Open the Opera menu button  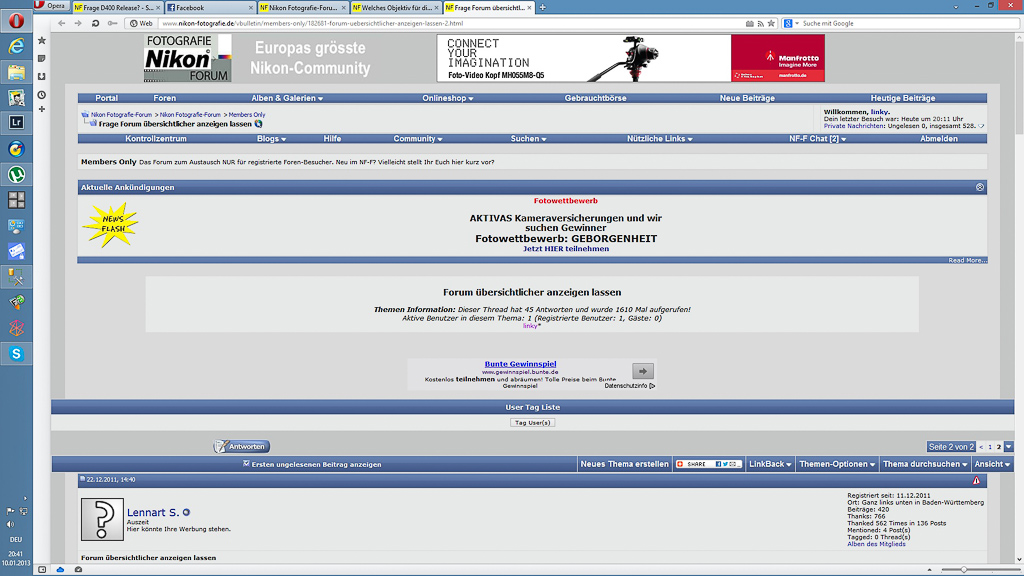click(50, 6)
